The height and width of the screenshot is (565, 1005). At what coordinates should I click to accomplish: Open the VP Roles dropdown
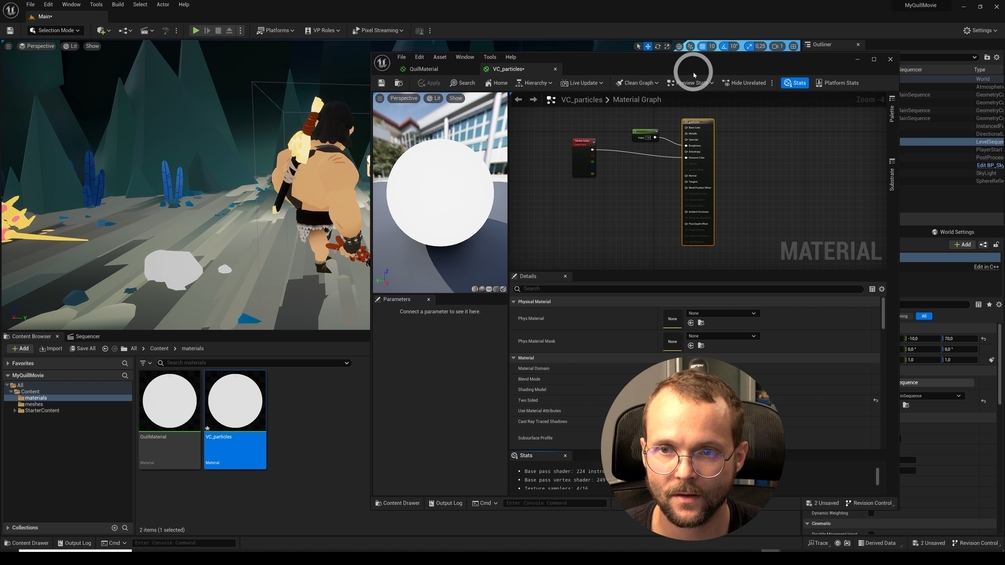click(322, 30)
